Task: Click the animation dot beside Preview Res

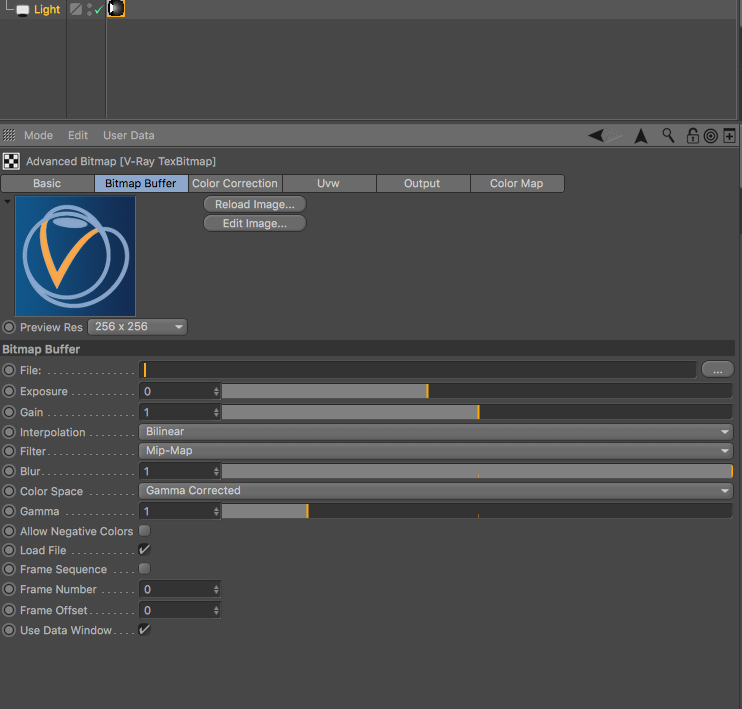Action: click(x=9, y=327)
